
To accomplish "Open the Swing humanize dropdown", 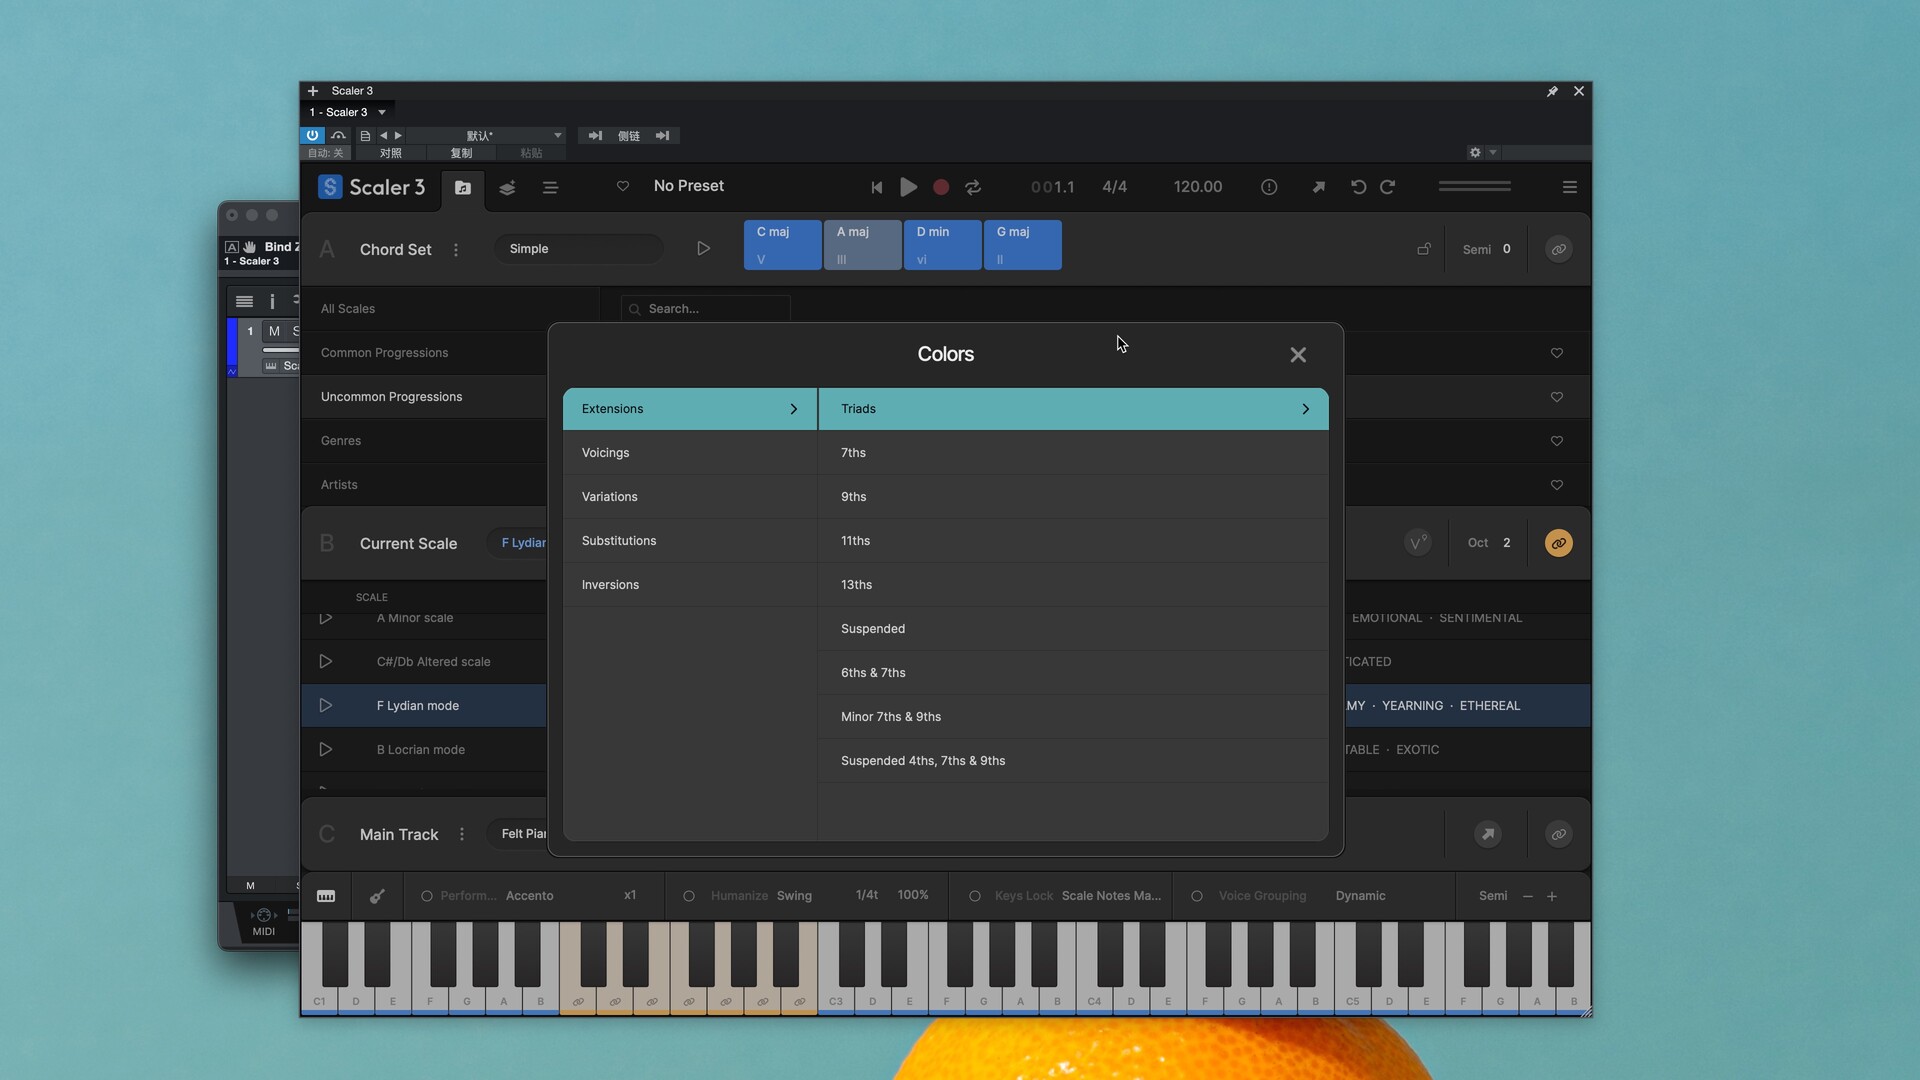I will coord(794,896).
